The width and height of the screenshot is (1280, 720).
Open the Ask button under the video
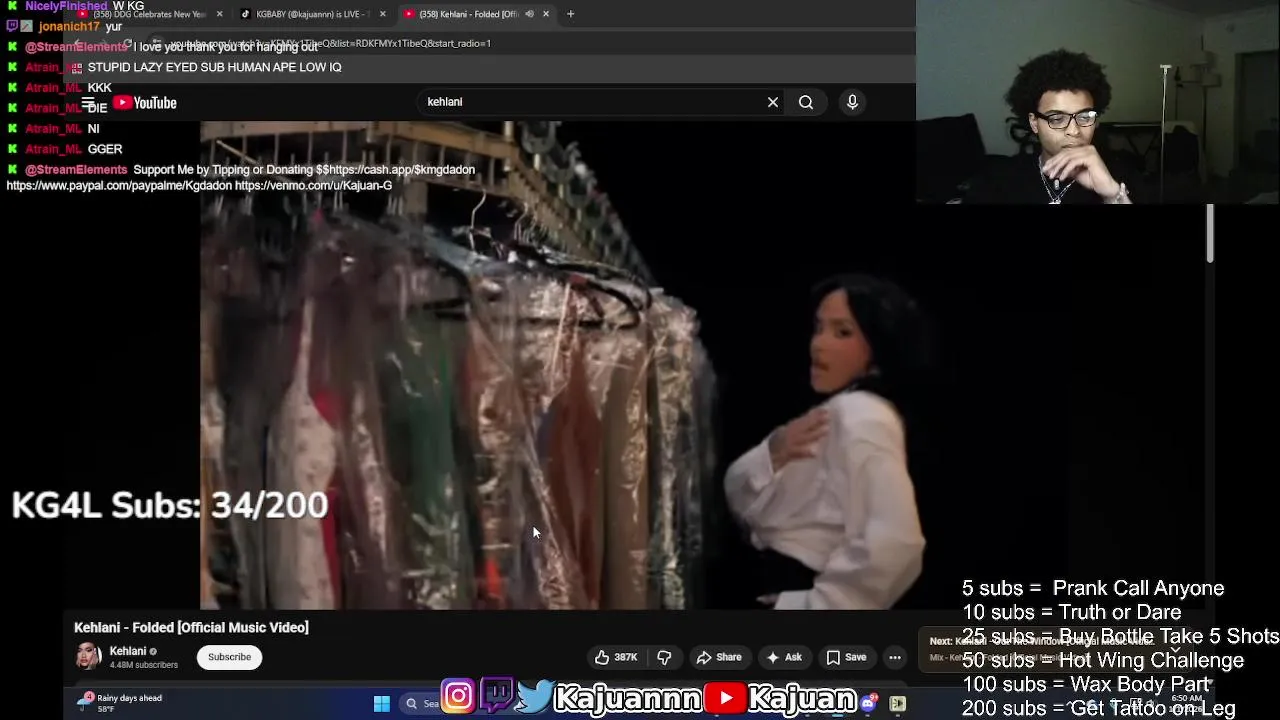pyautogui.click(x=784, y=657)
